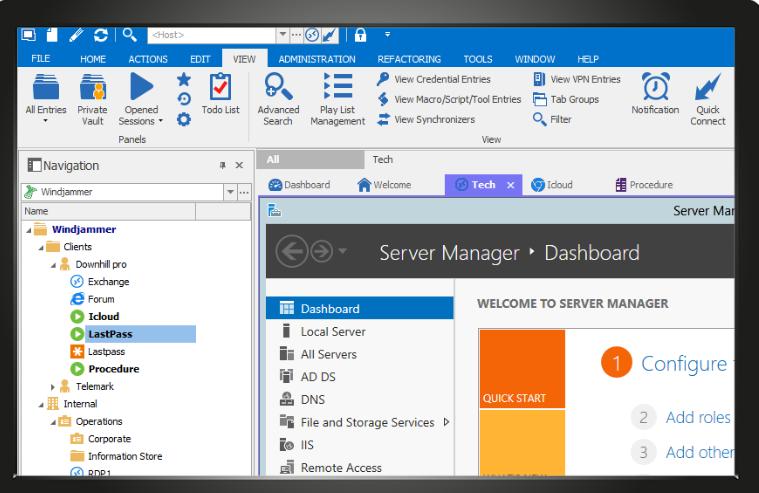Open the REFACTORING ribbon tab
Screen dimensions: 759x493
[x=409, y=59]
